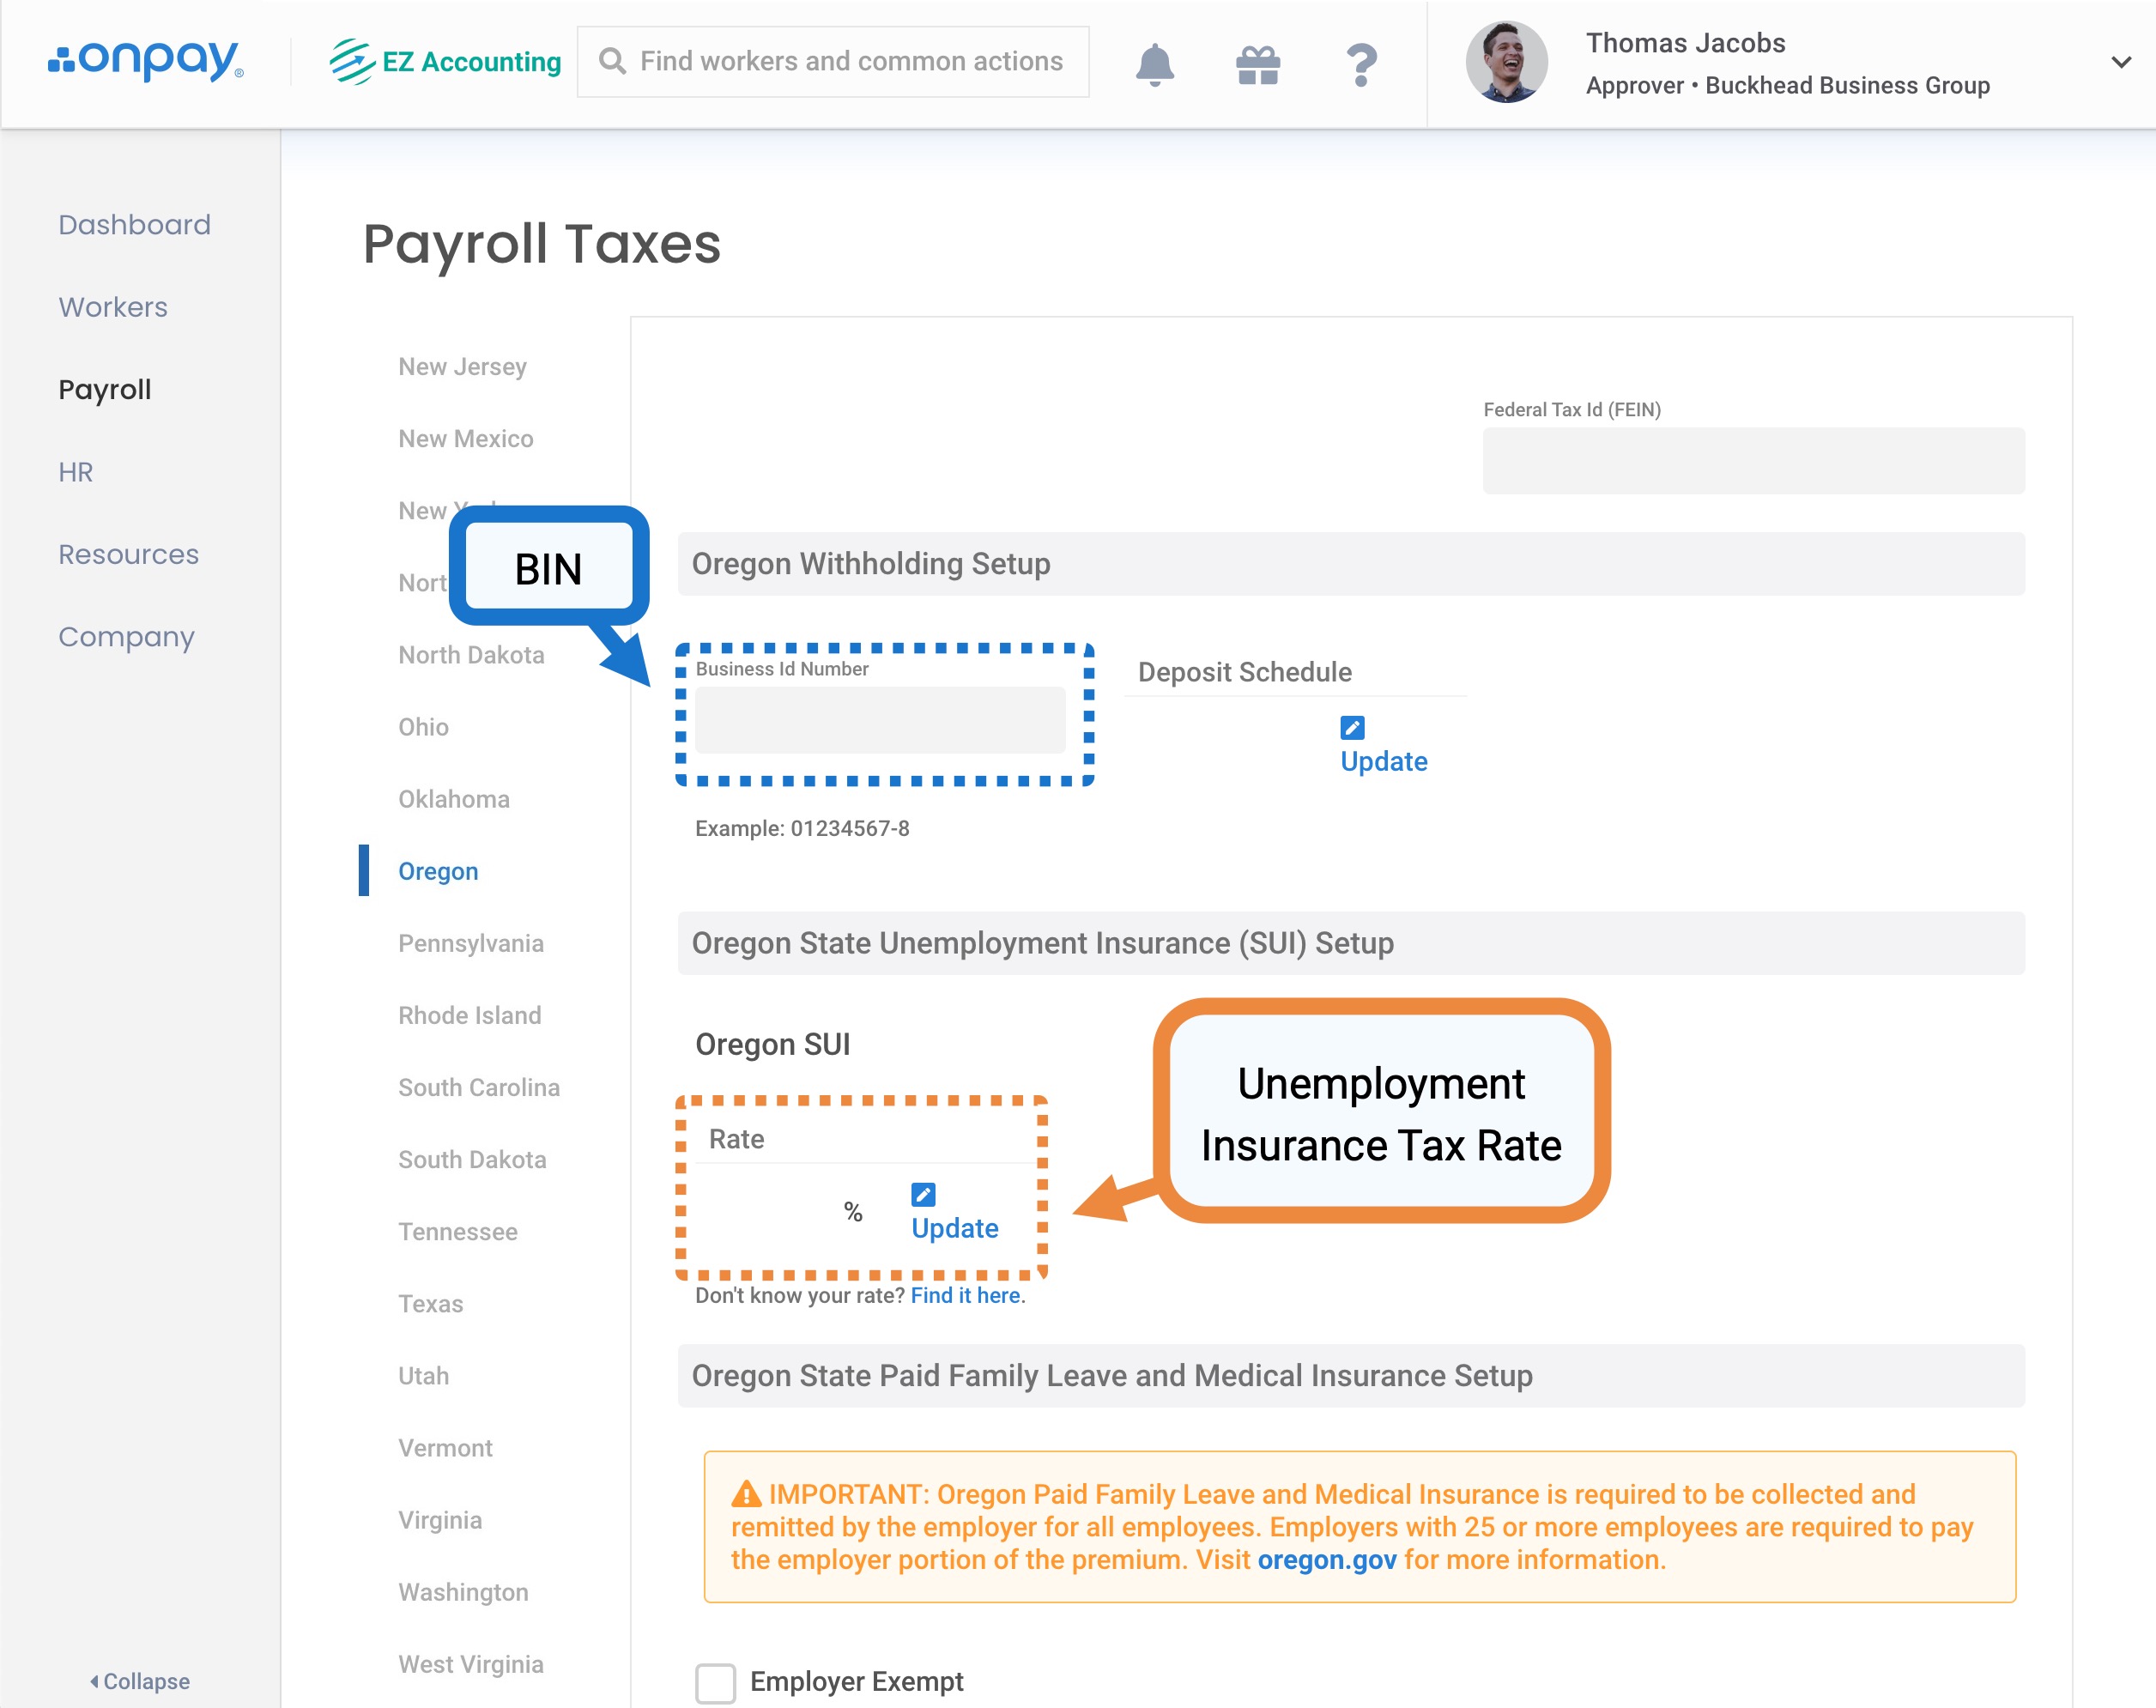
Task: Click the 'Find it here' link
Action: tap(965, 1295)
